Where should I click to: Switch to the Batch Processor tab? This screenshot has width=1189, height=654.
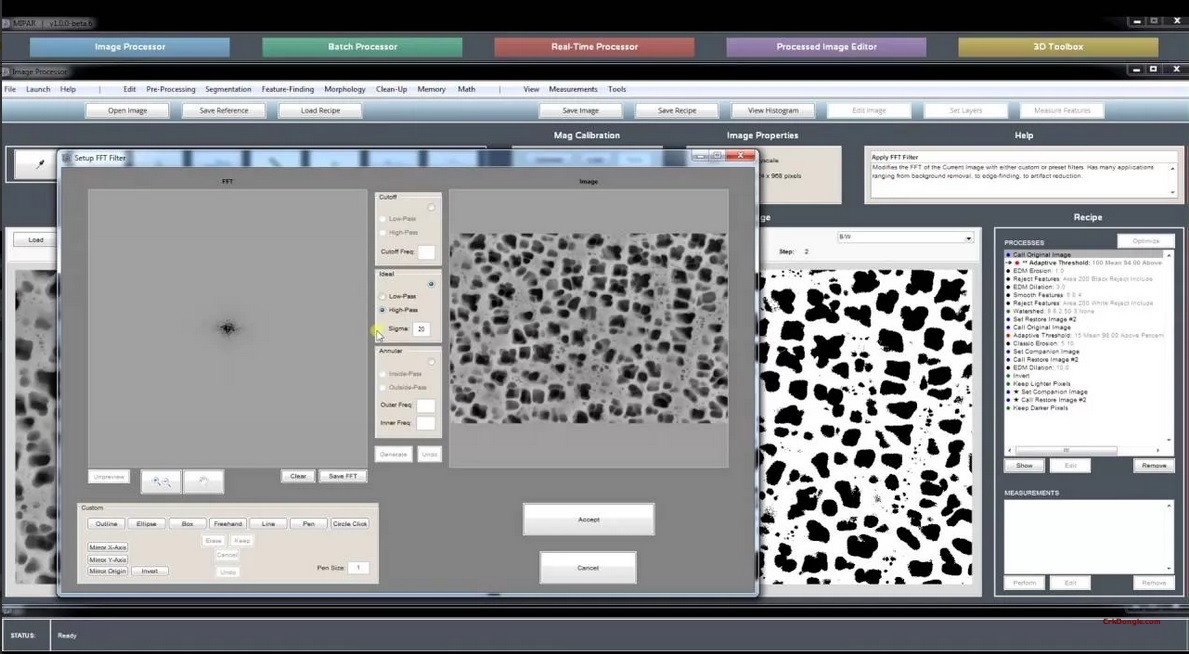coord(360,46)
